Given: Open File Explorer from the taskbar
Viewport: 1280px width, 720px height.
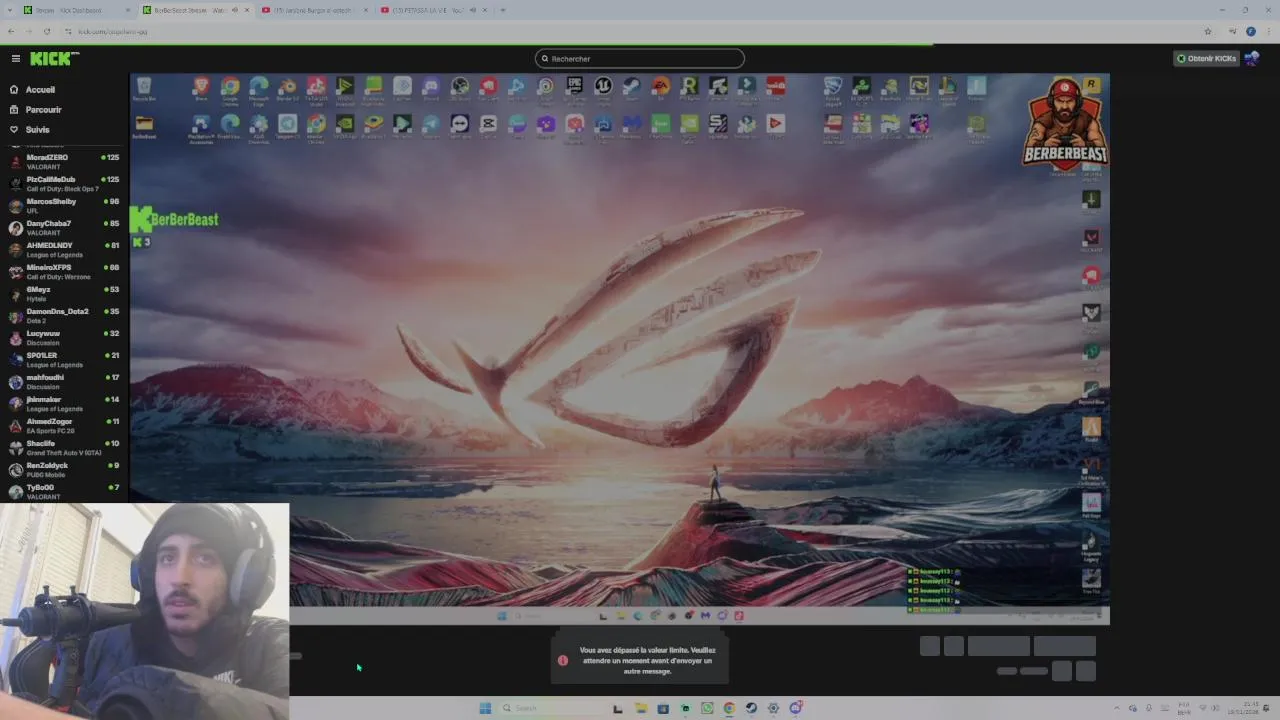Looking at the screenshot, I should click(x=640, y=708).
